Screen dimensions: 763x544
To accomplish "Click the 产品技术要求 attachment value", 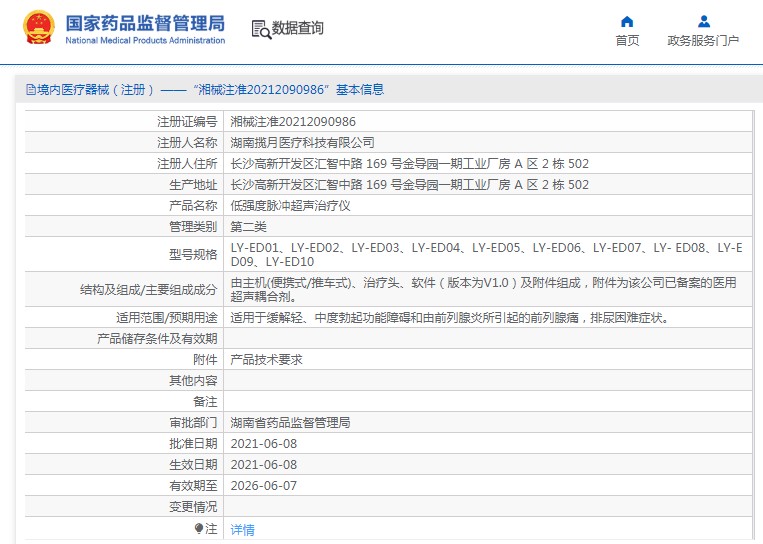I will 266,359.
